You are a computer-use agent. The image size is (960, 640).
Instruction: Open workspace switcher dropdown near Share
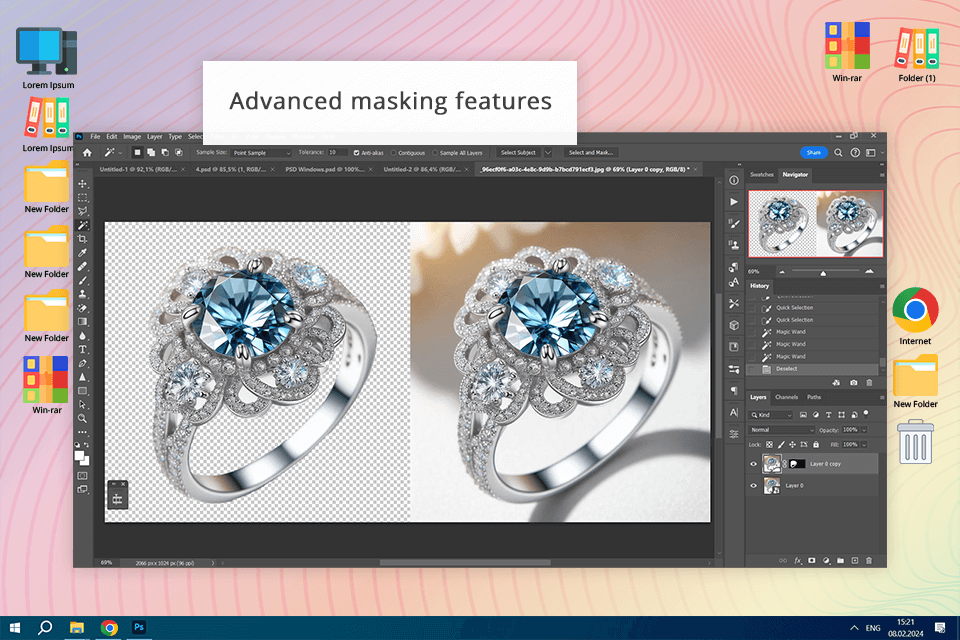point(874,152)
